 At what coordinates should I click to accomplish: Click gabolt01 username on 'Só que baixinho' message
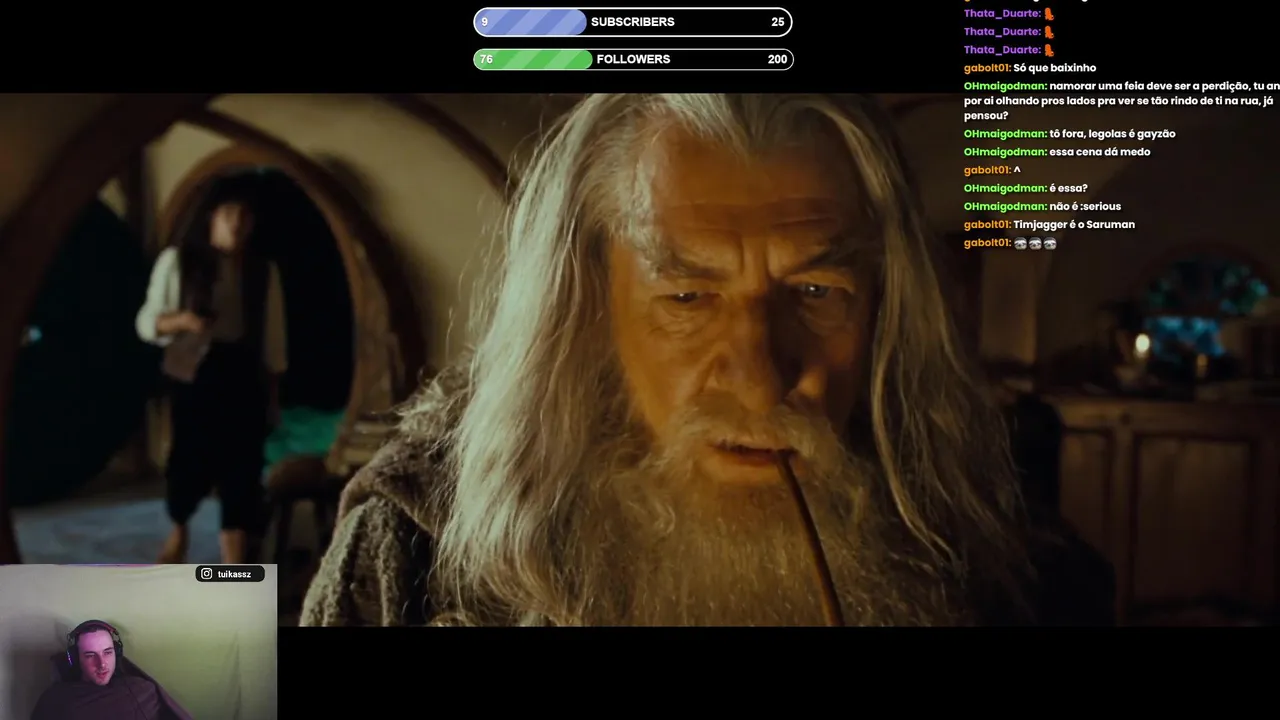[988, 68]
